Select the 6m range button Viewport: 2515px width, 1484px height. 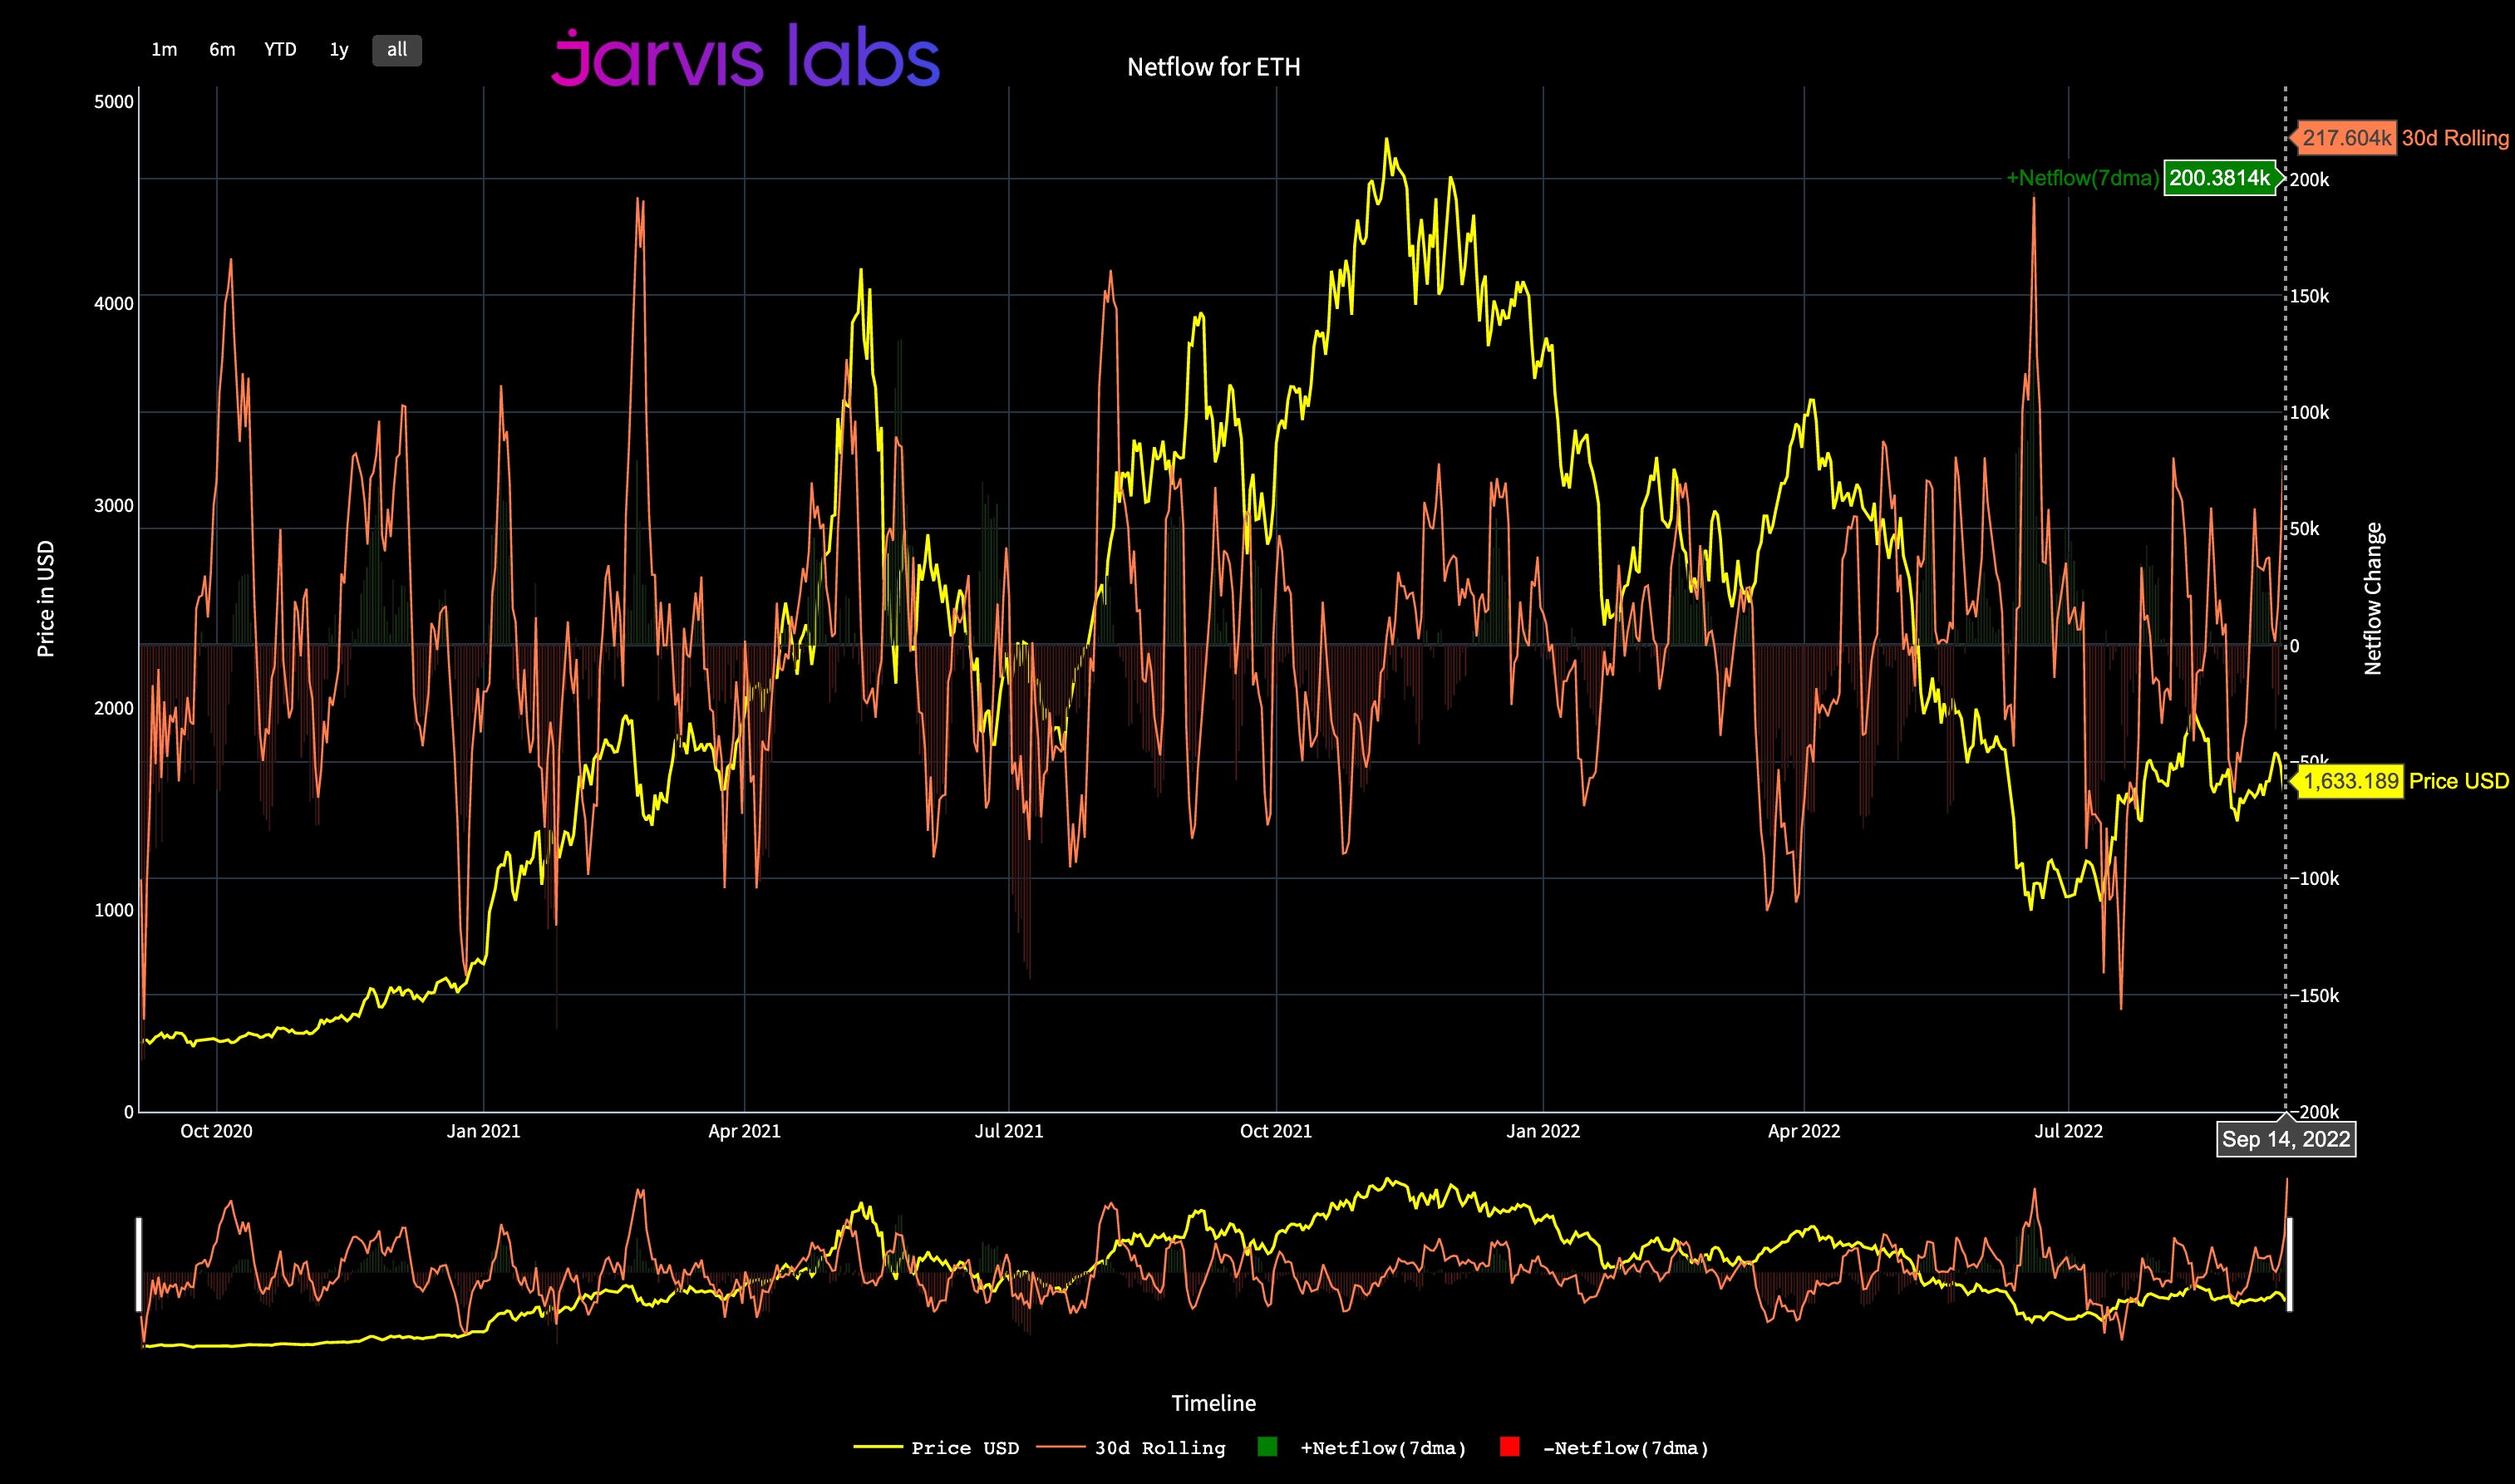(x=222, y=50)
